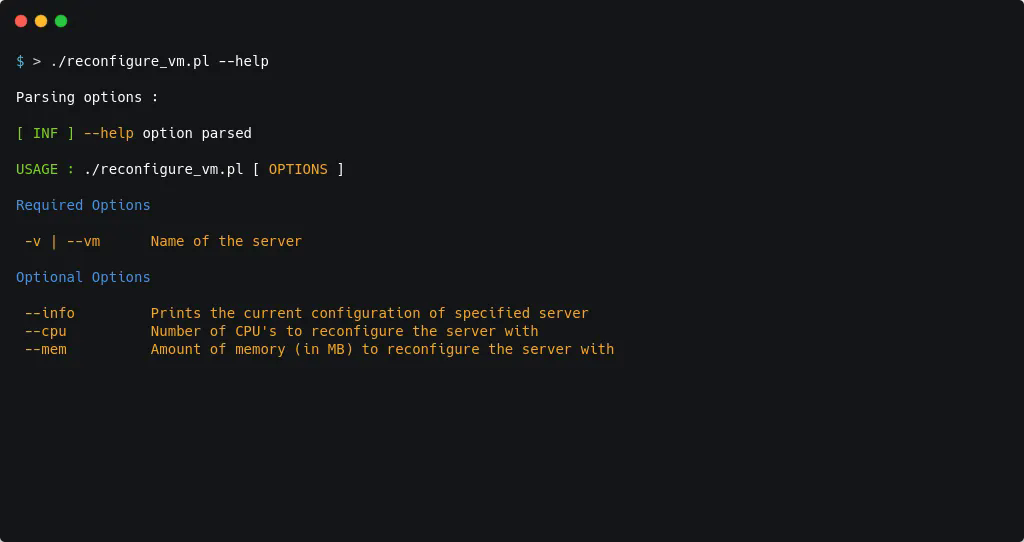Viewport: 1024px width, 542px height.
Task: Click the 'Required Options' heading
Action: click(x=83, y=205)
